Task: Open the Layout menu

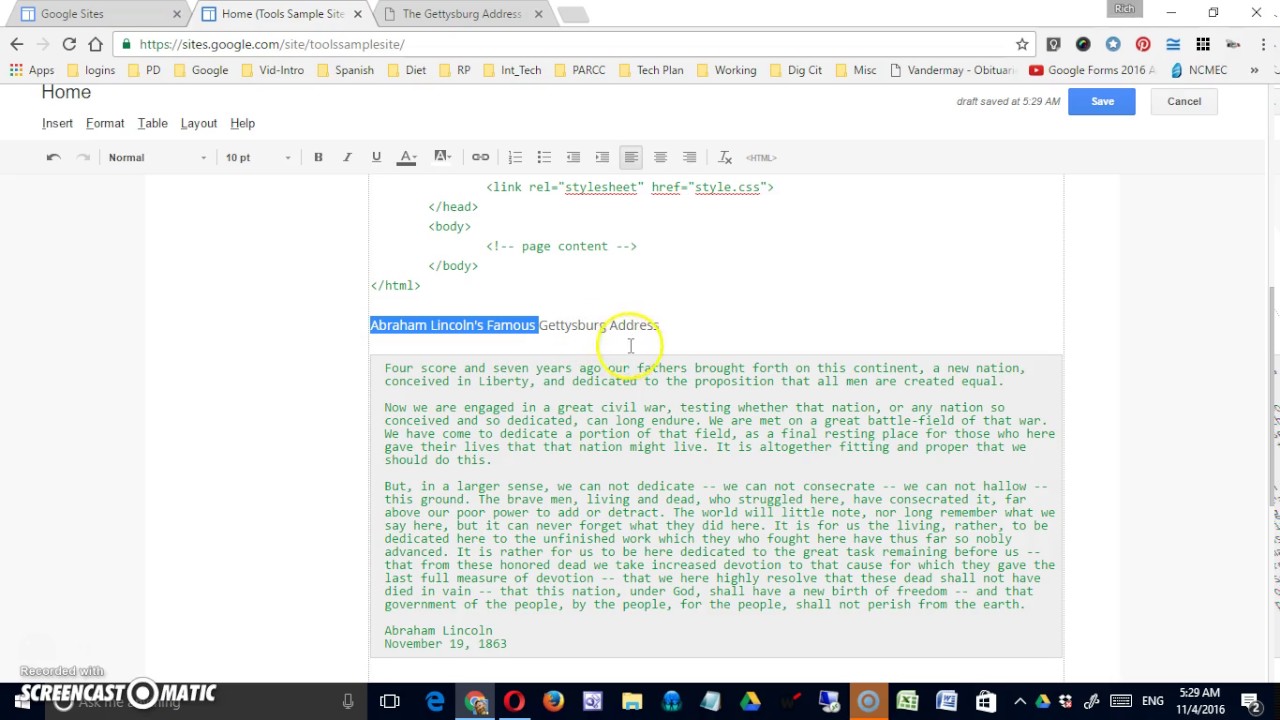Action: point(199,123)
